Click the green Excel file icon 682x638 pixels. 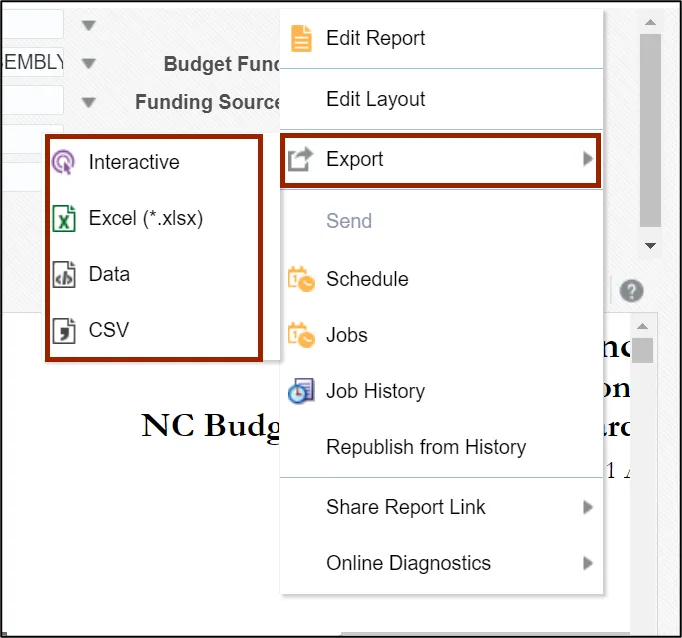(x=64, y=218)
